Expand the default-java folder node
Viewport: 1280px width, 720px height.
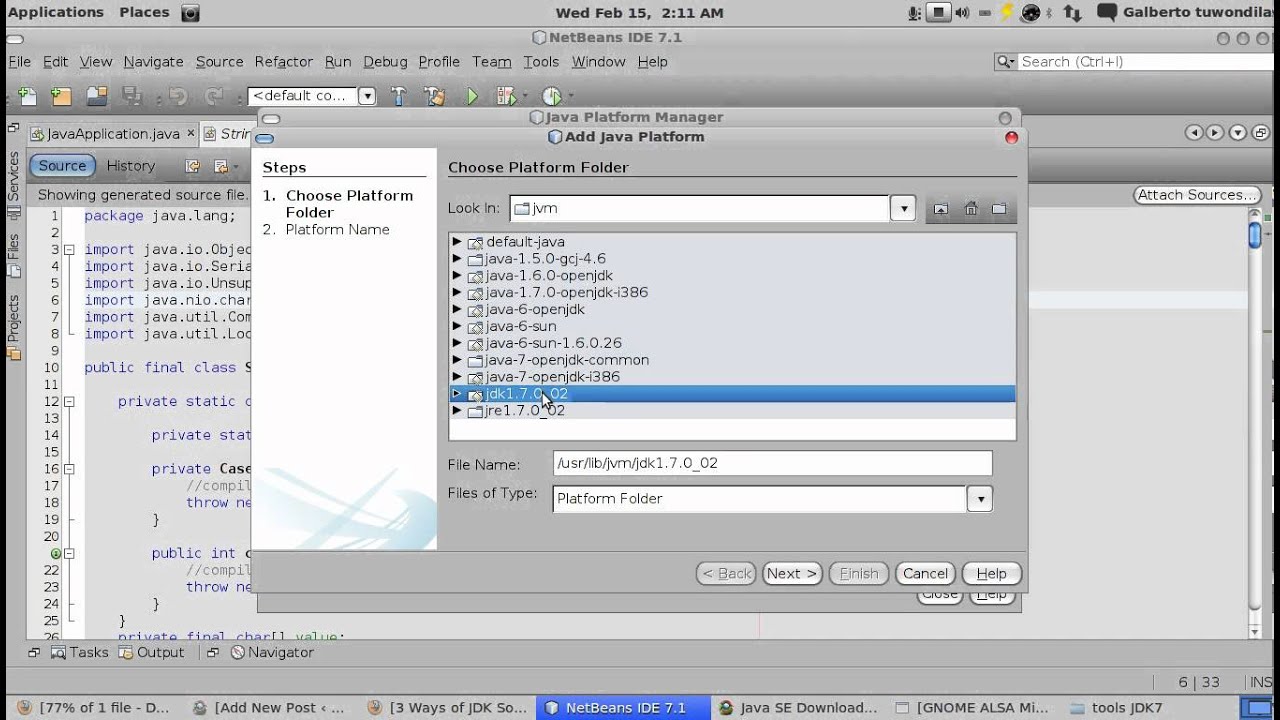pos(457,242)
